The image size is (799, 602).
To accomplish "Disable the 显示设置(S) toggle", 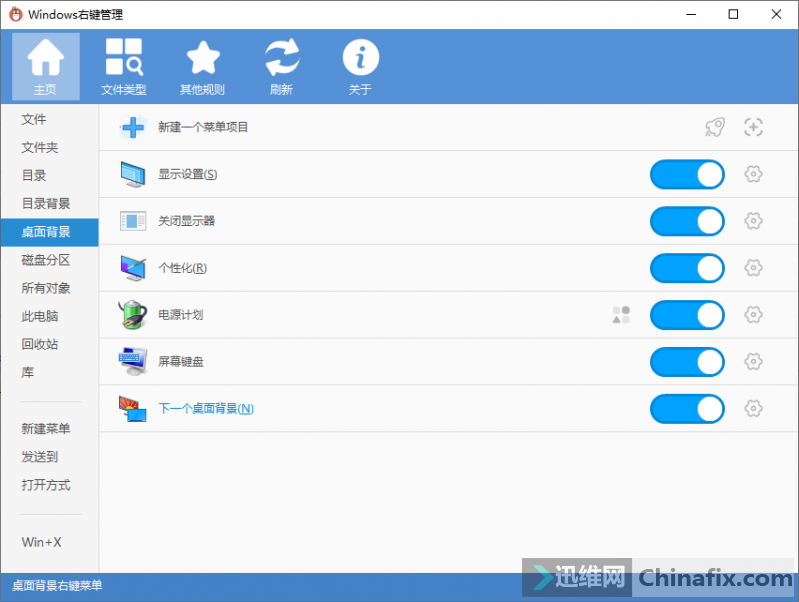I will point(687,174).
